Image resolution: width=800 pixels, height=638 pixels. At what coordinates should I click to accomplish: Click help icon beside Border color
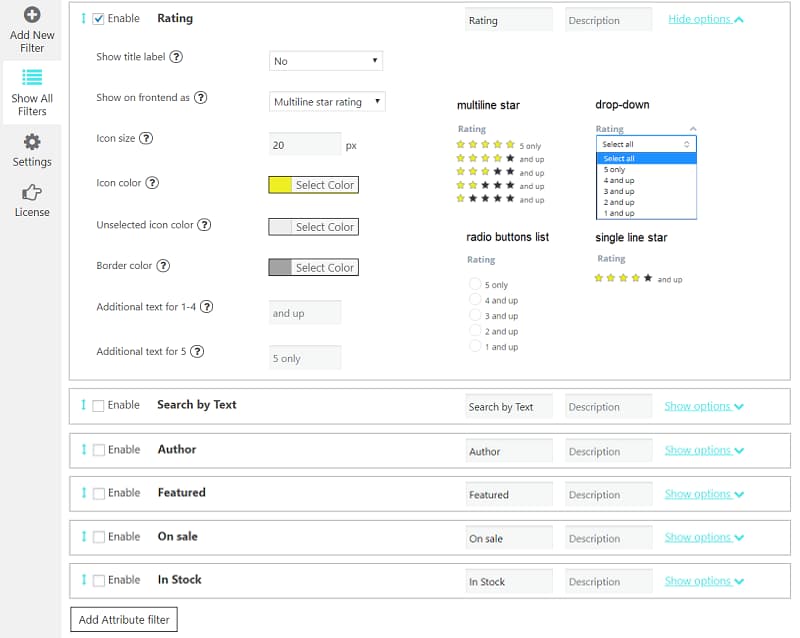pyautogui.click(x=163, y=265)
